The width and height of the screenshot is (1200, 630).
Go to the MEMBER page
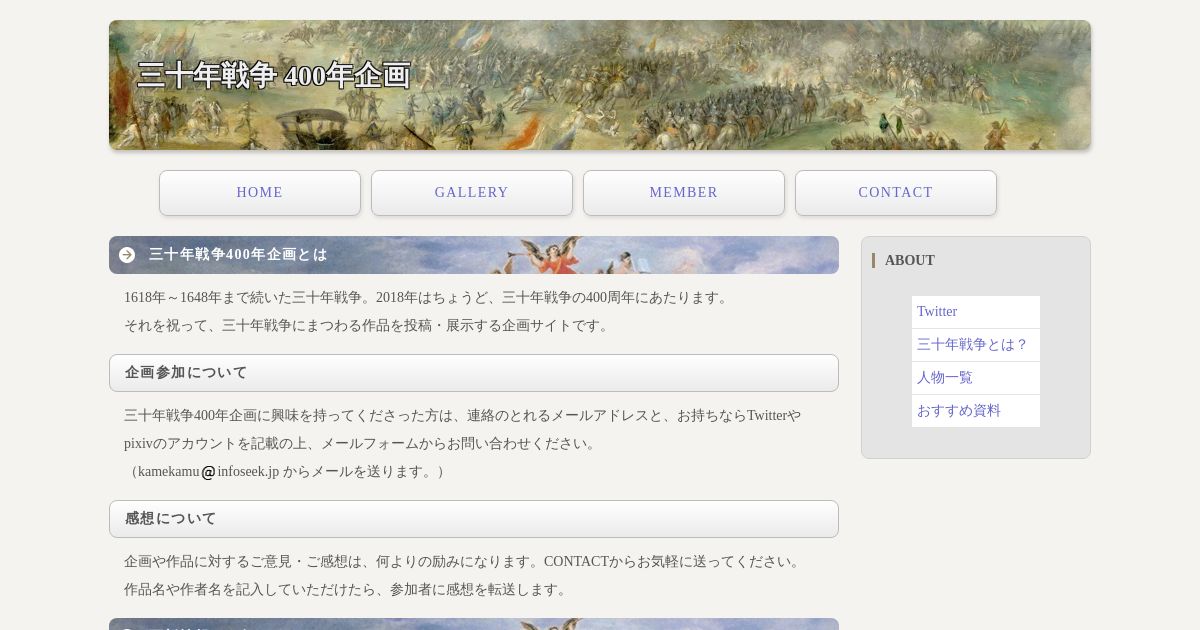684,193
